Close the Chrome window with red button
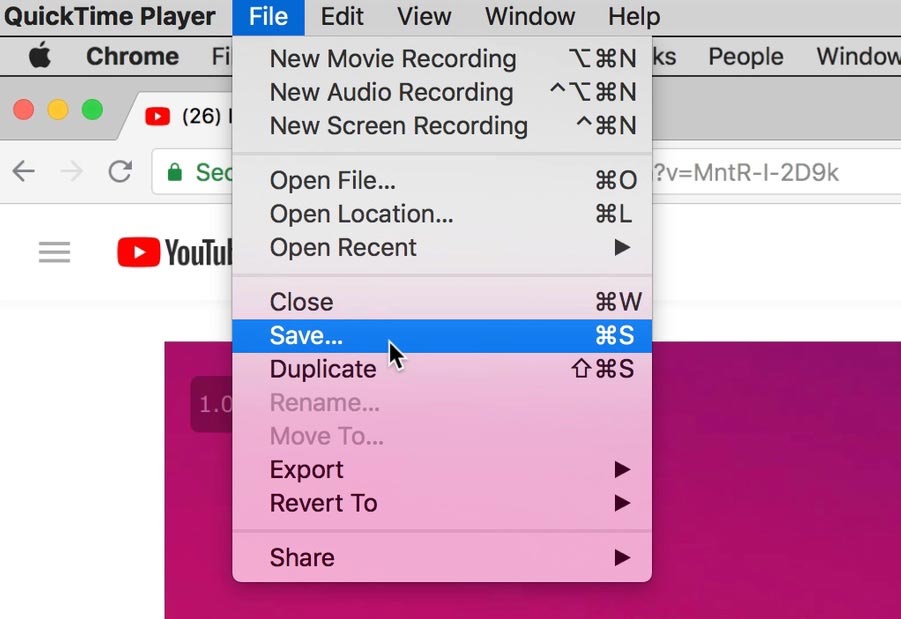 coord(24,110)
